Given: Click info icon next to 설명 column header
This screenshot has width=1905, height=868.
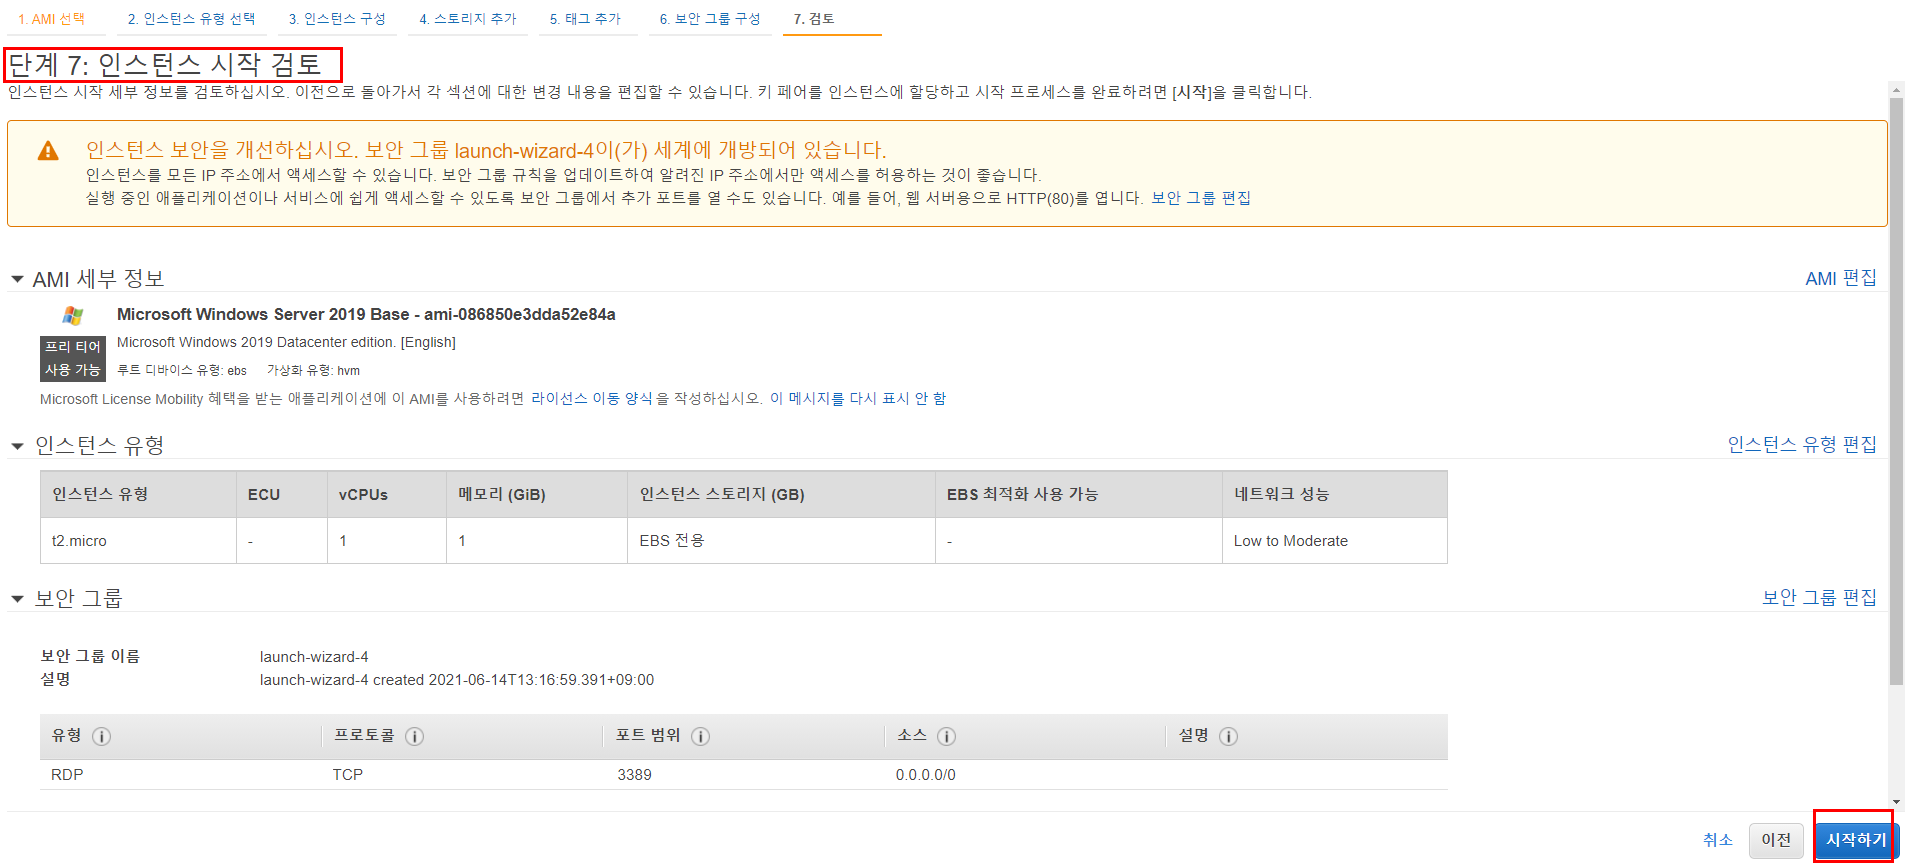Looking at the screenshot, I should (x=1229, y=736).
